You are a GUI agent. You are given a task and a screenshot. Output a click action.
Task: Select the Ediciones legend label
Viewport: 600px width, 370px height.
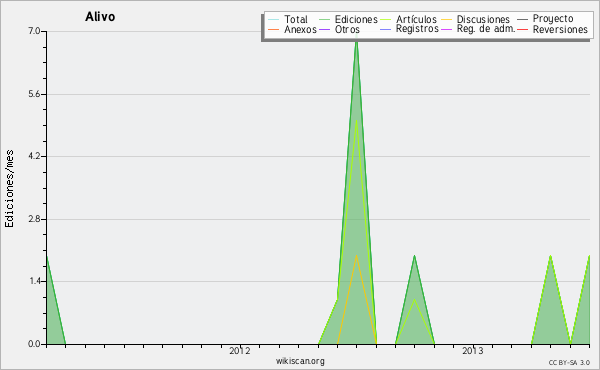(356, 19)
